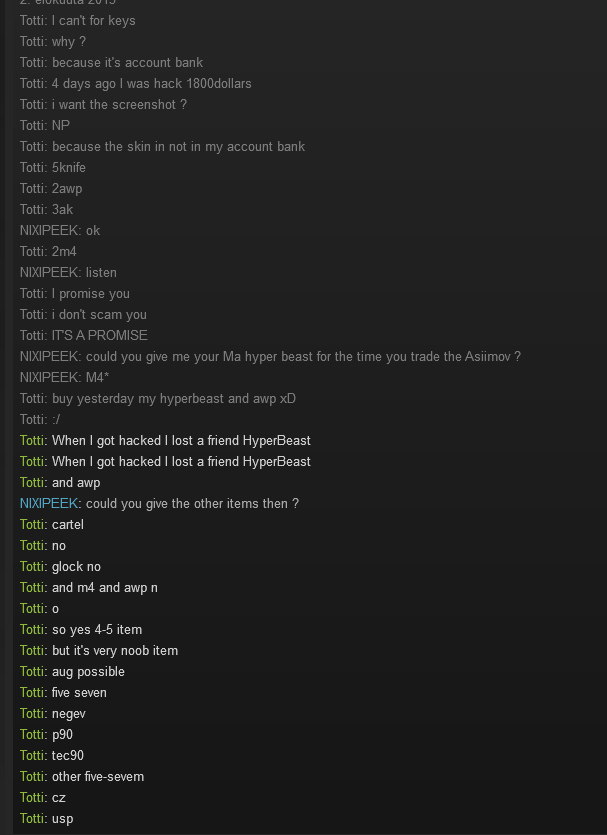Click Totti's name beside 'and awp'
The image size is (607, 835).
click(x=32, y=482)
